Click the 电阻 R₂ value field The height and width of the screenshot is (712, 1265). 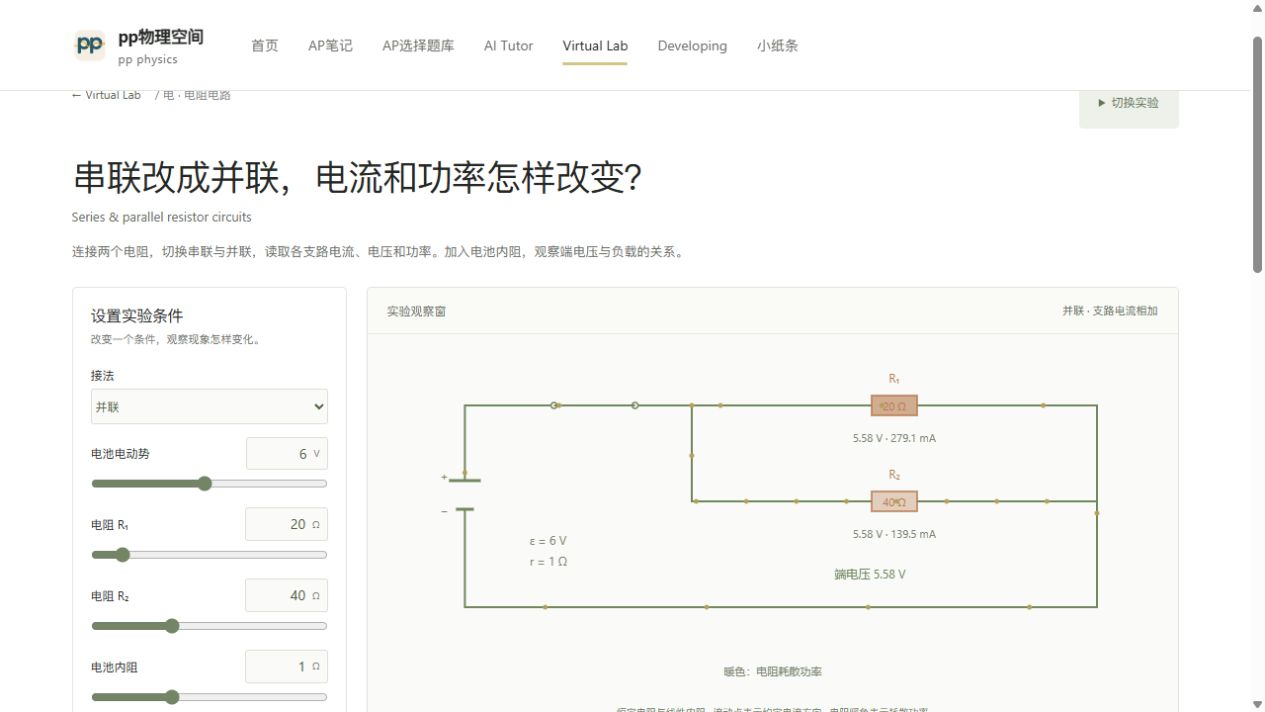coord(286,596)
